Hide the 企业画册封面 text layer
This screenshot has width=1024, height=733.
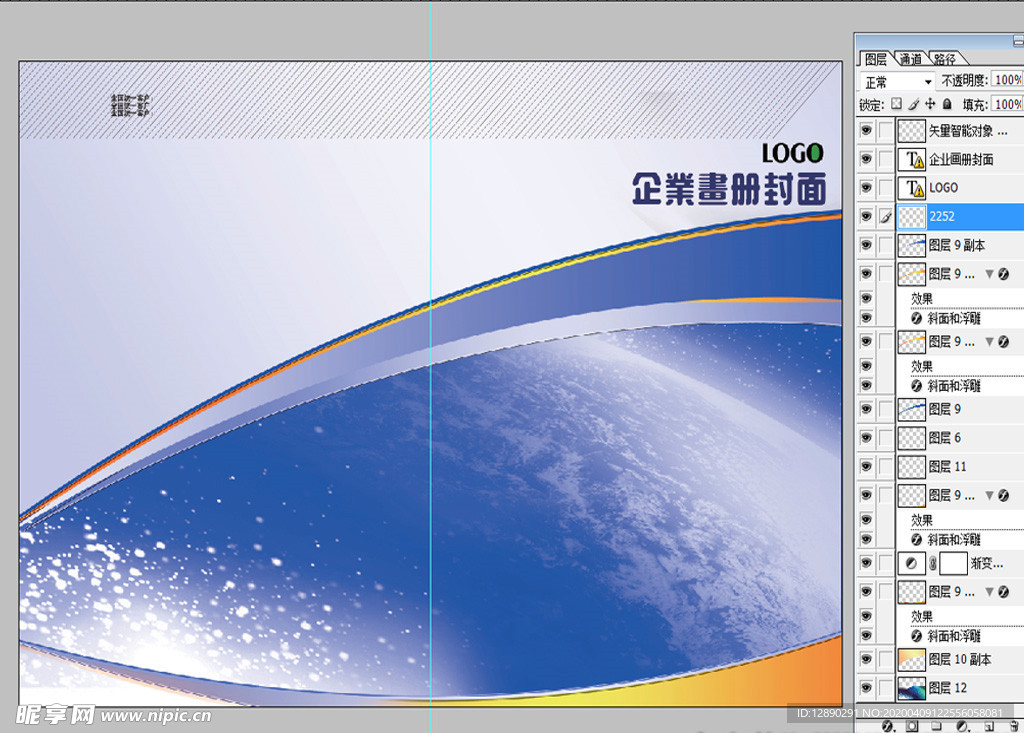(x=866, y=159)
